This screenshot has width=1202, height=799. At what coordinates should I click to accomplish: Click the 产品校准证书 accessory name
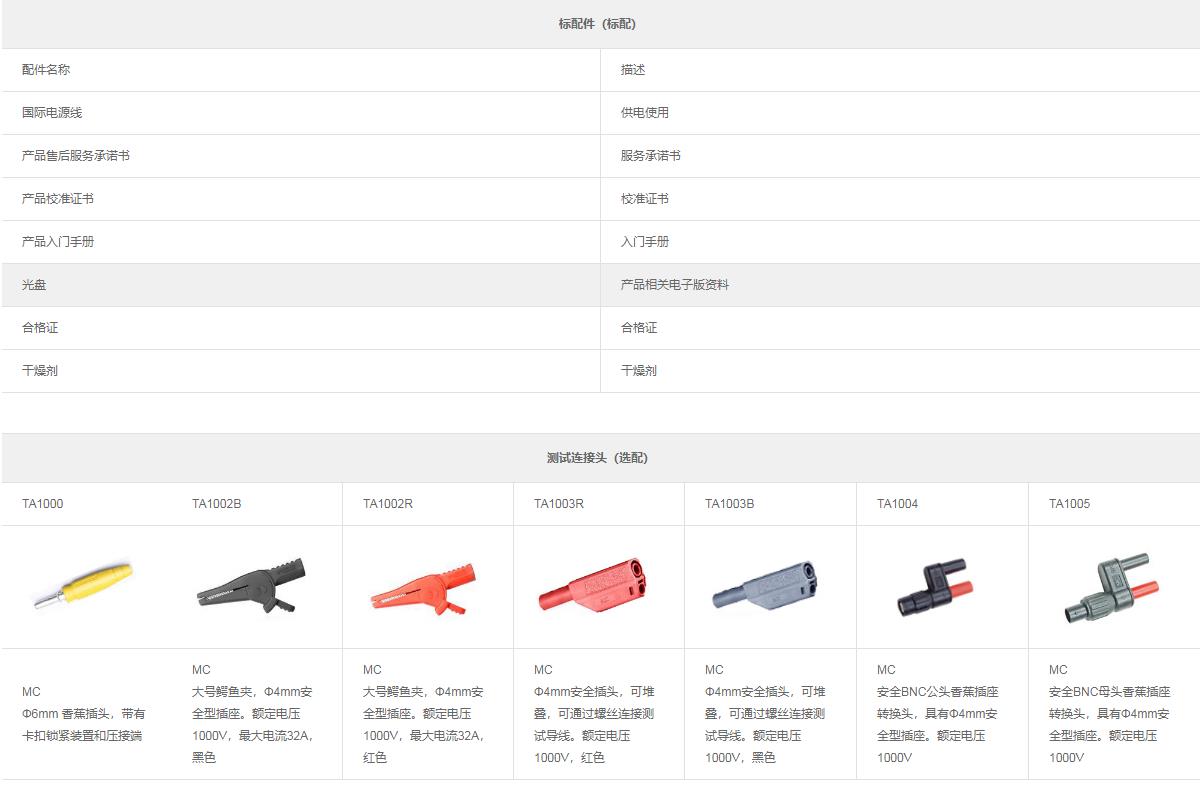pyautogui.click(x=58, y=199)
